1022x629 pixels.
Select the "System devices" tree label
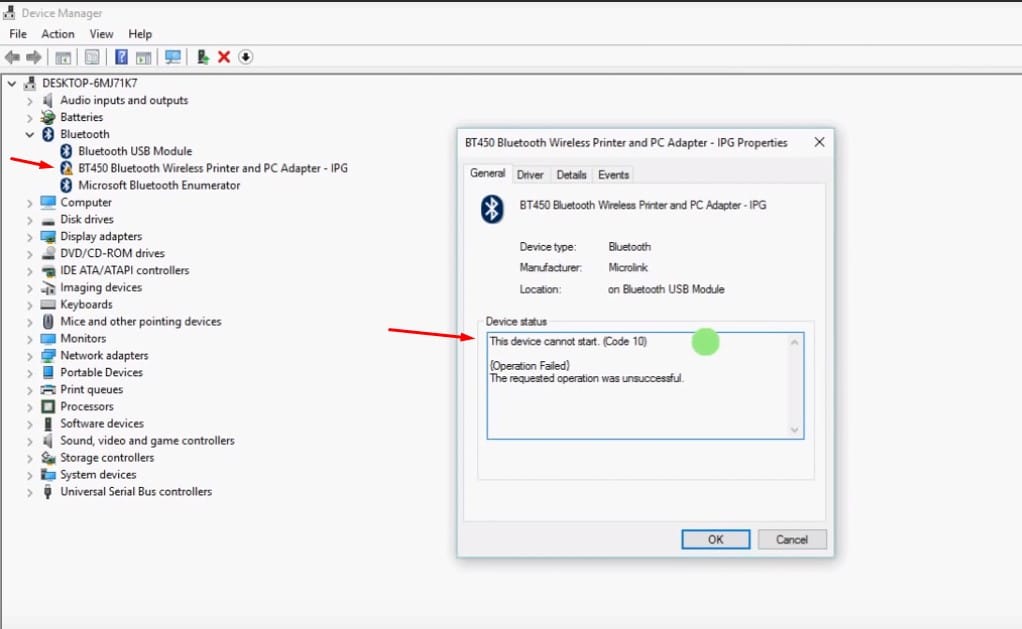(x=98, y=475)
